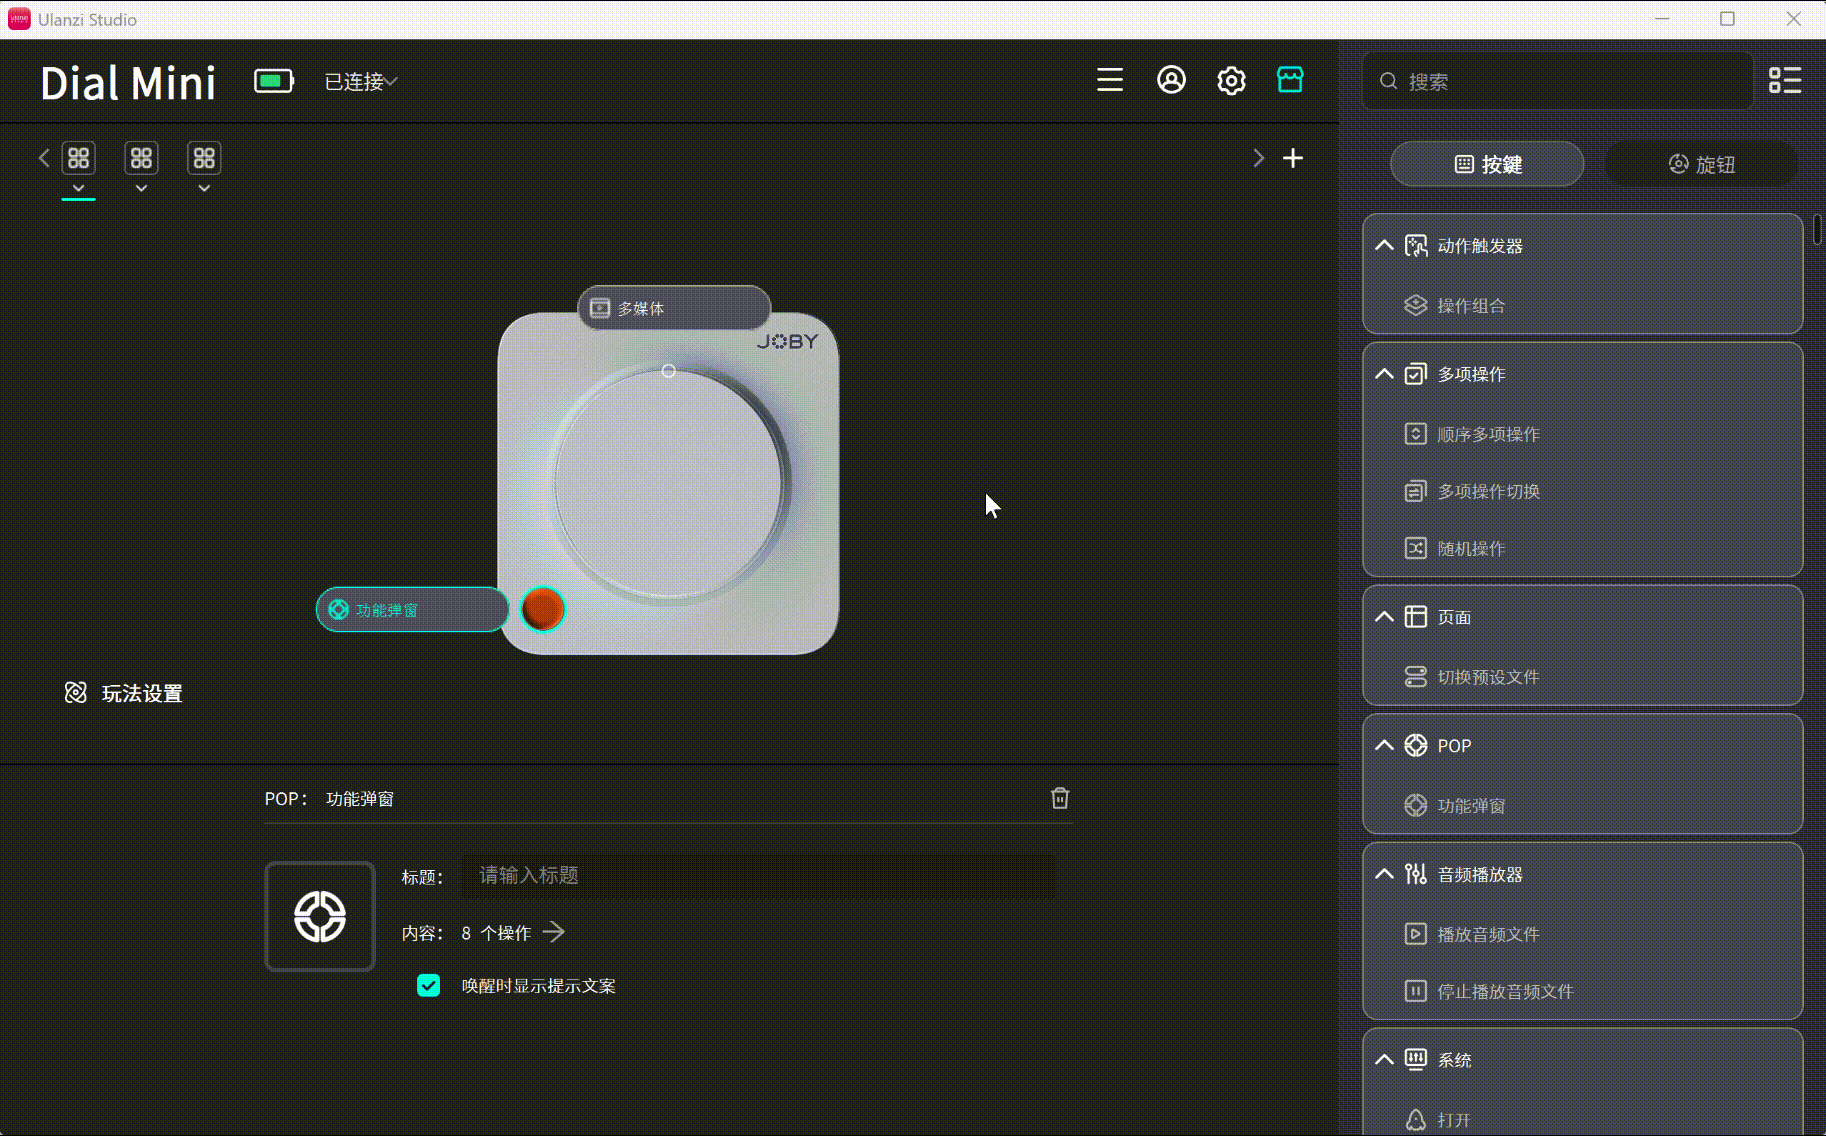Collapse the 页面 section
The width and height of the screenshot is (1826, 1136).
click(x=1384, y=617)
